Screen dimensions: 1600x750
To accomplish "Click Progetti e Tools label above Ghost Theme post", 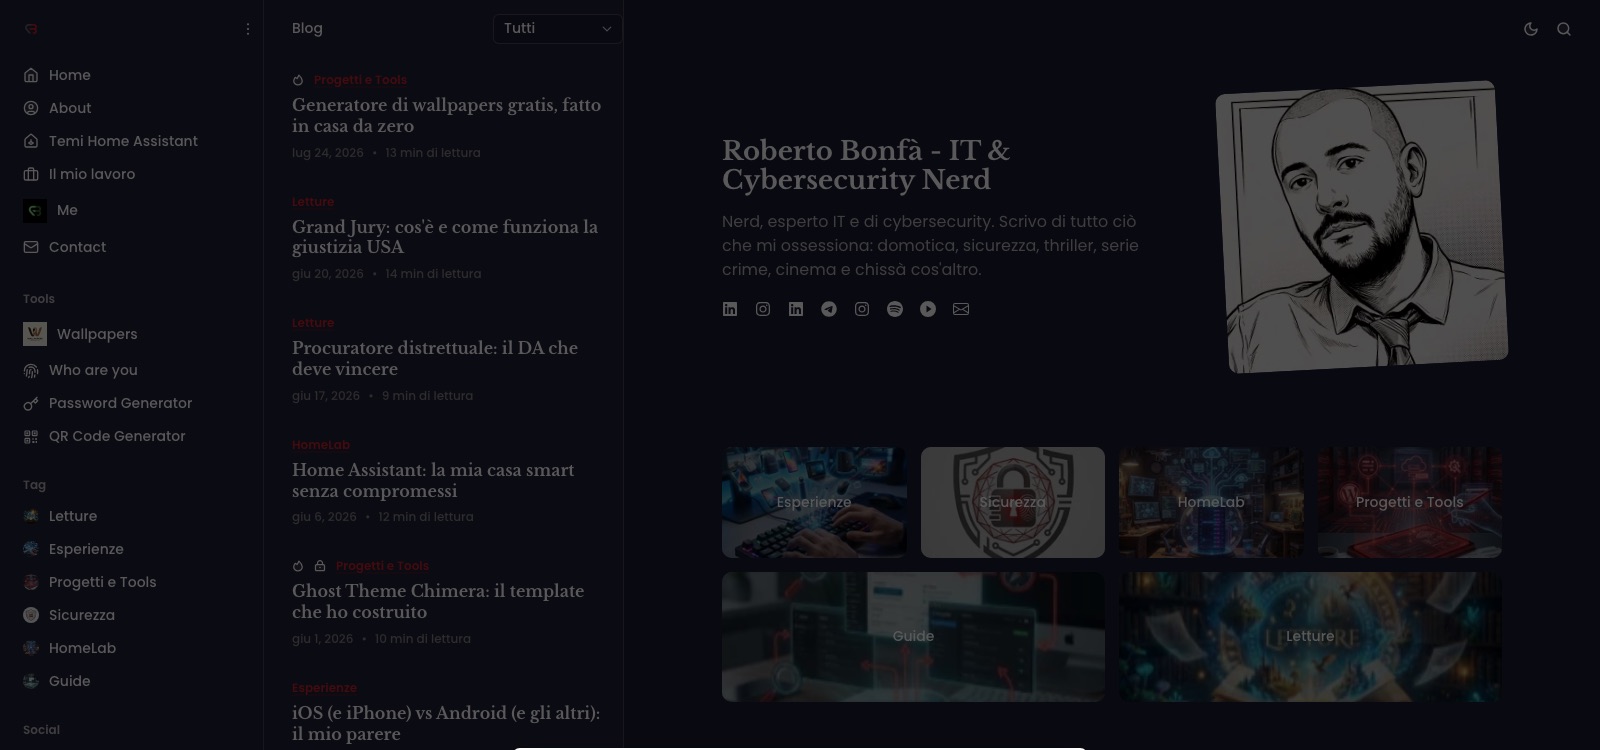I will tap(382, 566).
